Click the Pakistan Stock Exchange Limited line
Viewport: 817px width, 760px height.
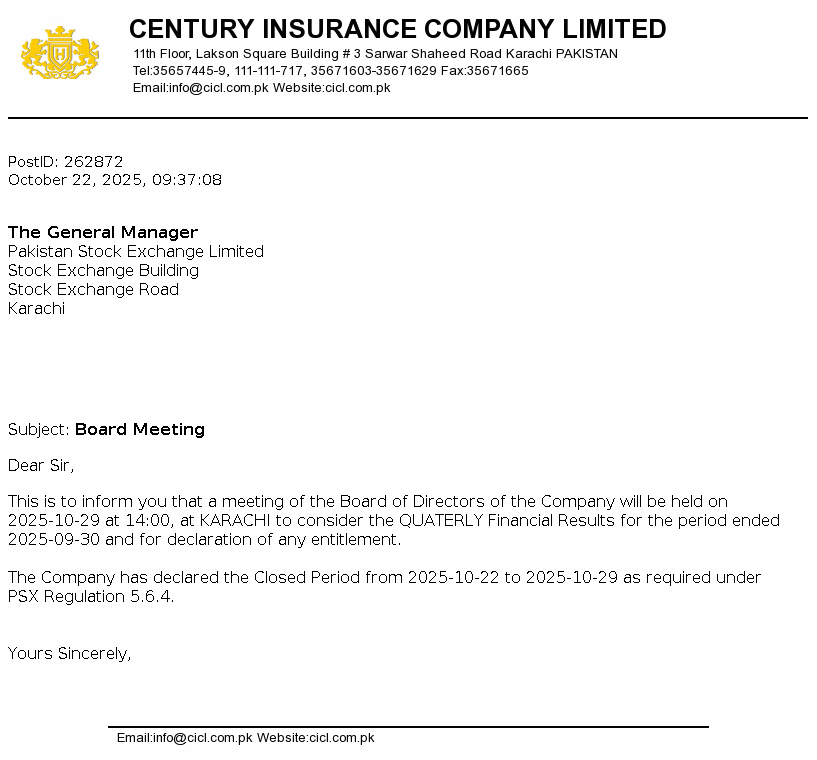[x=136, y=252]
